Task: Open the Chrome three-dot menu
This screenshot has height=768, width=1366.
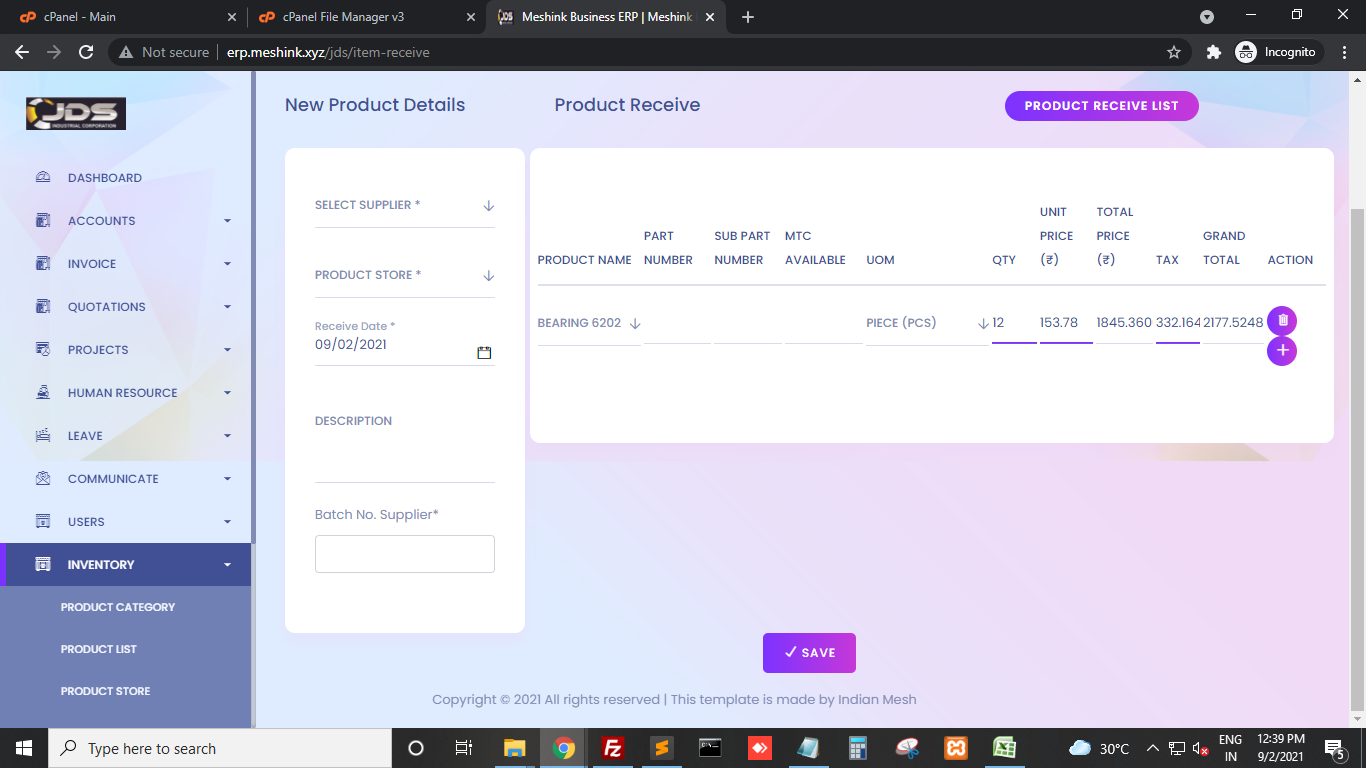Action: (1343, 52)
